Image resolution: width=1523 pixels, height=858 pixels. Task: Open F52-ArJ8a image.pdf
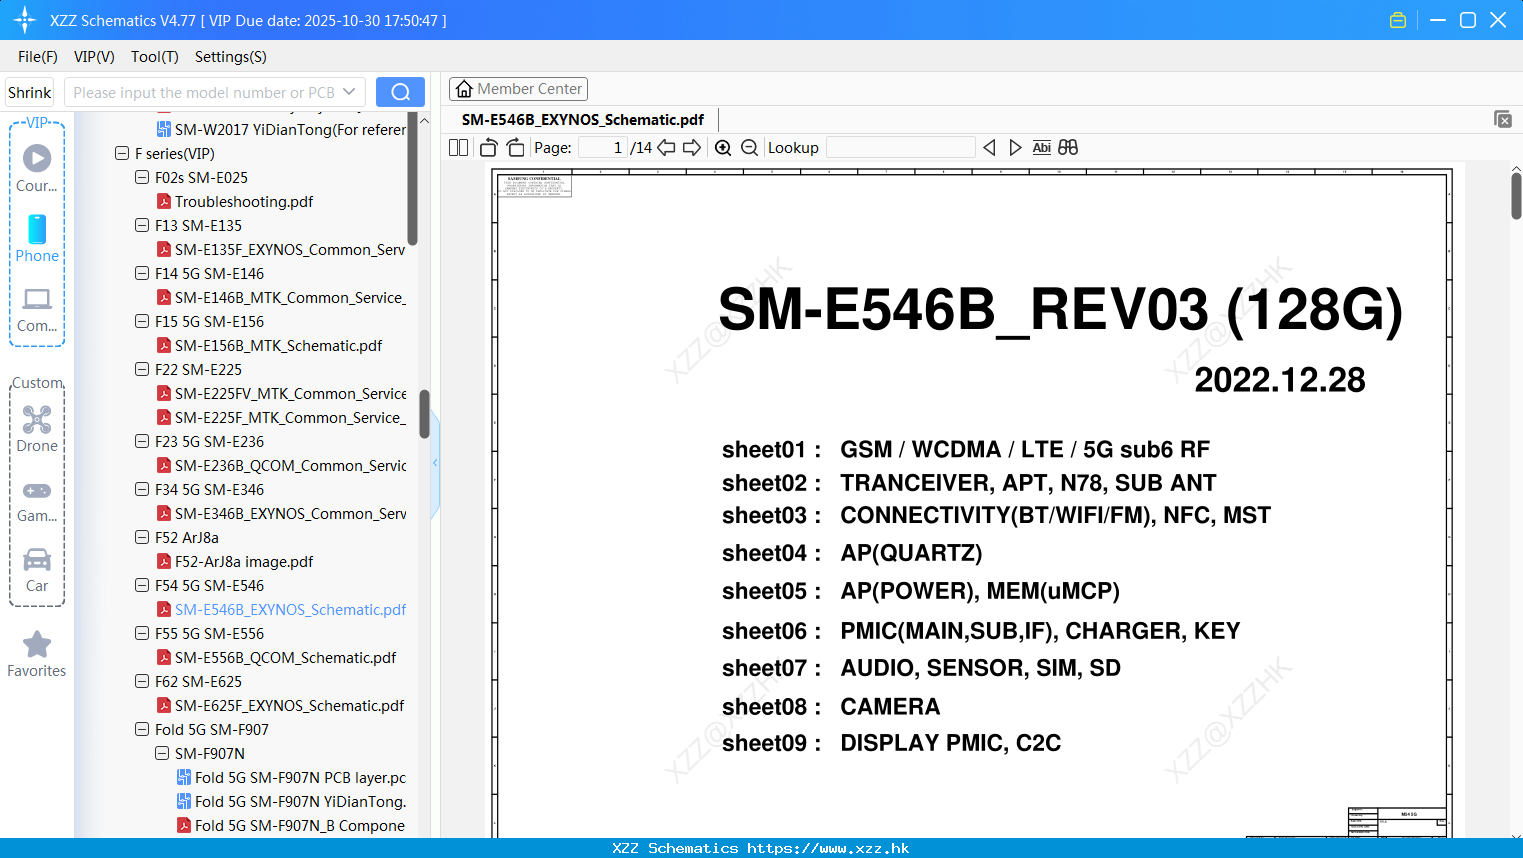click(244, 561)
